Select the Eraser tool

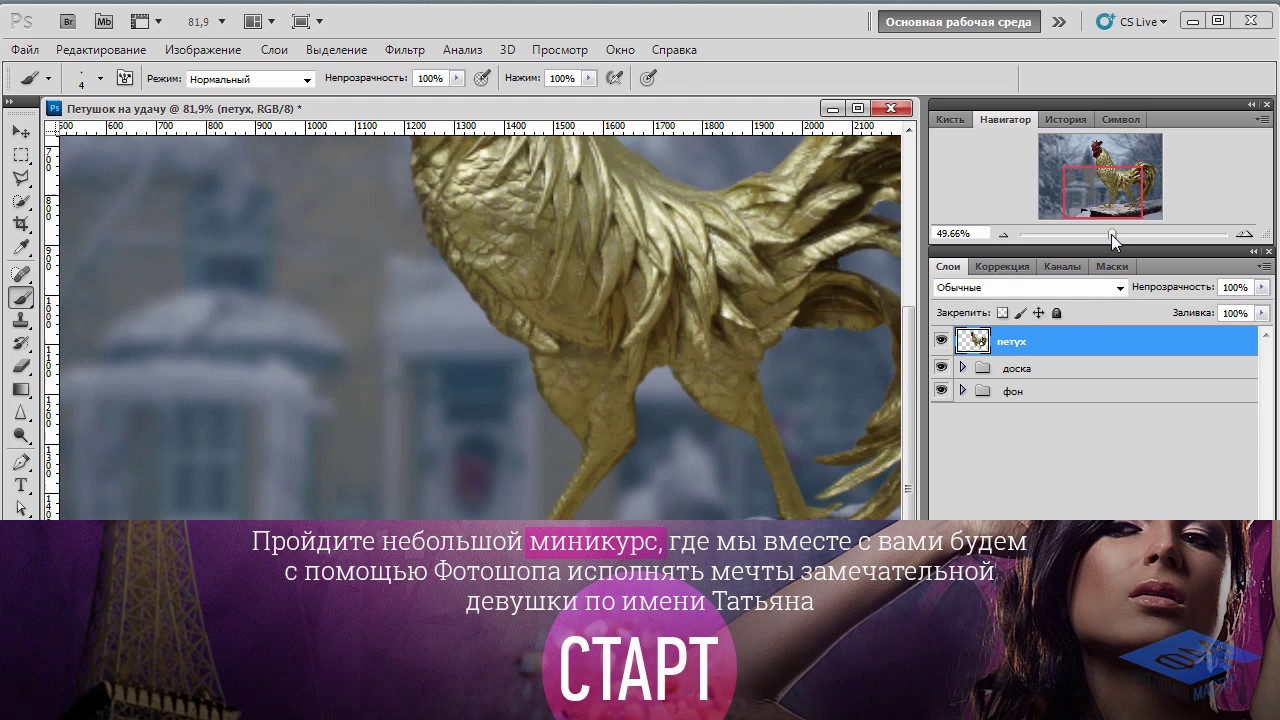pos(21,366)
